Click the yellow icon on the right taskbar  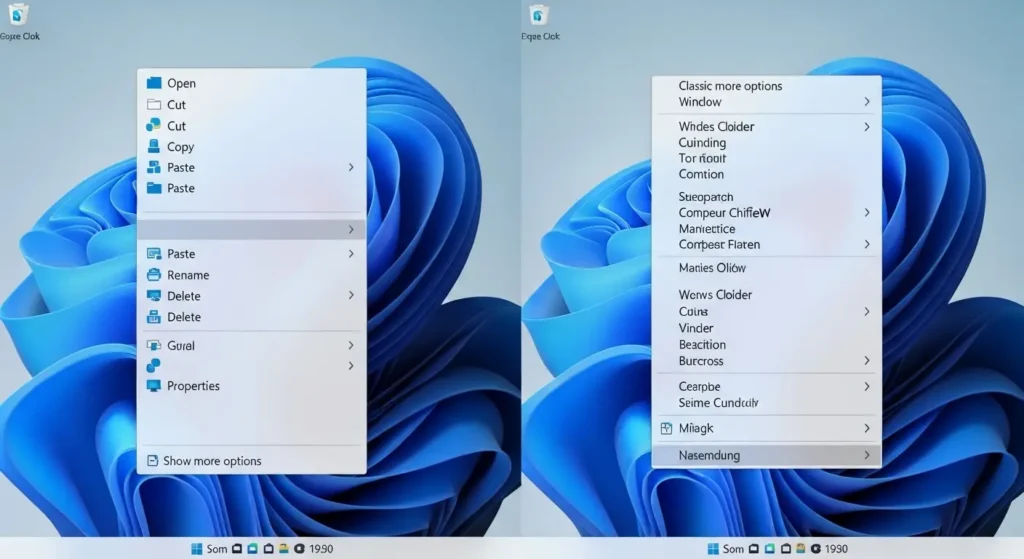click(x=801, y=549)
